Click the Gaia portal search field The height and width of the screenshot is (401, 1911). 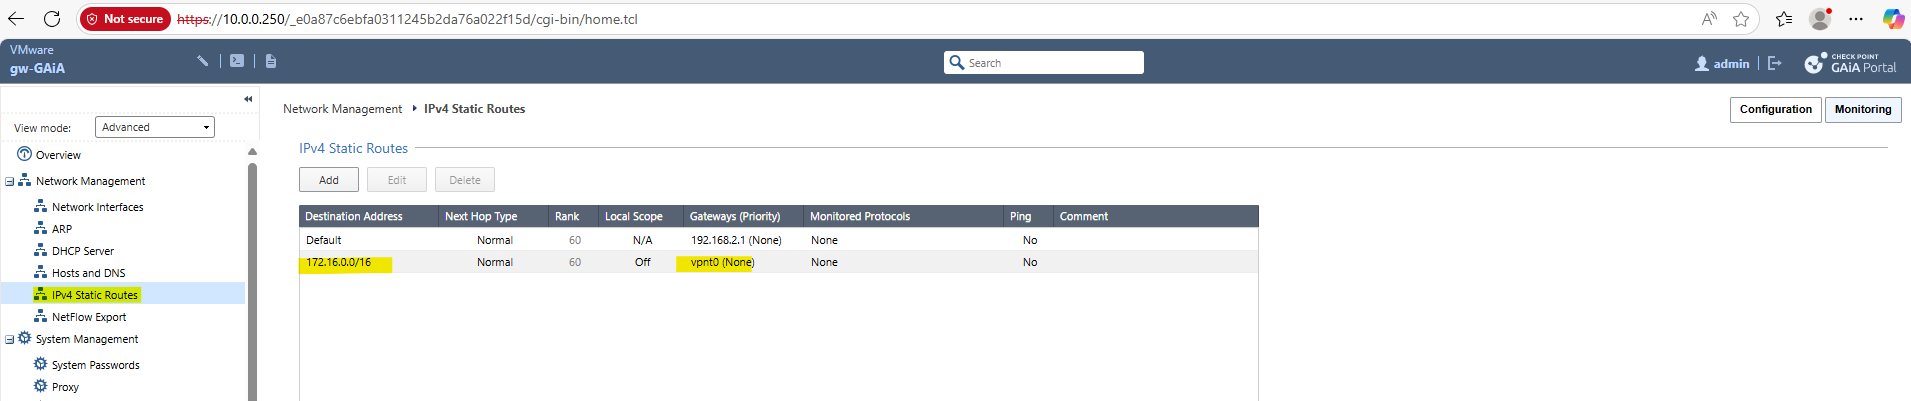(x=1044, y=63)
